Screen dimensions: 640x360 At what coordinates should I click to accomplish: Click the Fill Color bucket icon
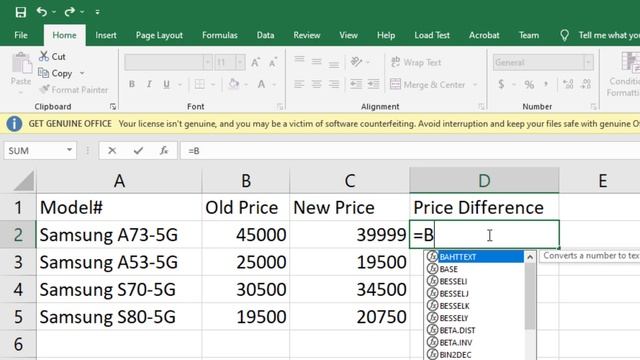[x=234, y=84]
